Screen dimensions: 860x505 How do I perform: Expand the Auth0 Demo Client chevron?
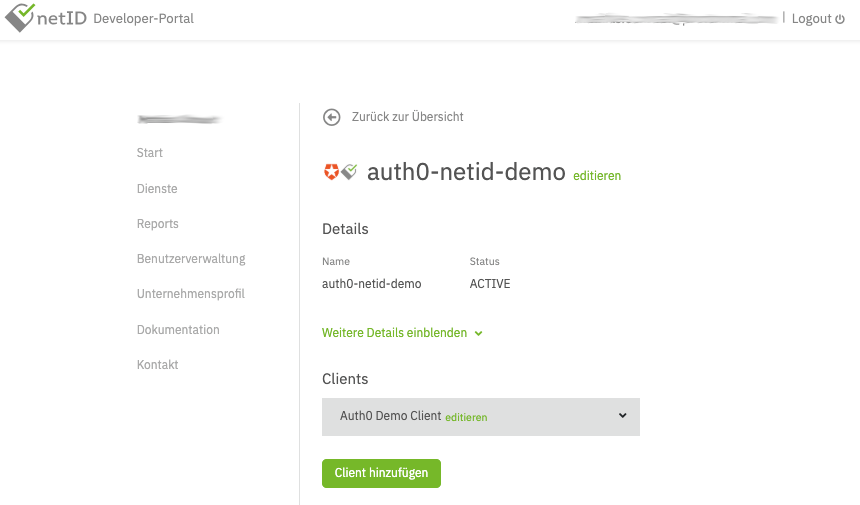tap(623, 416)
